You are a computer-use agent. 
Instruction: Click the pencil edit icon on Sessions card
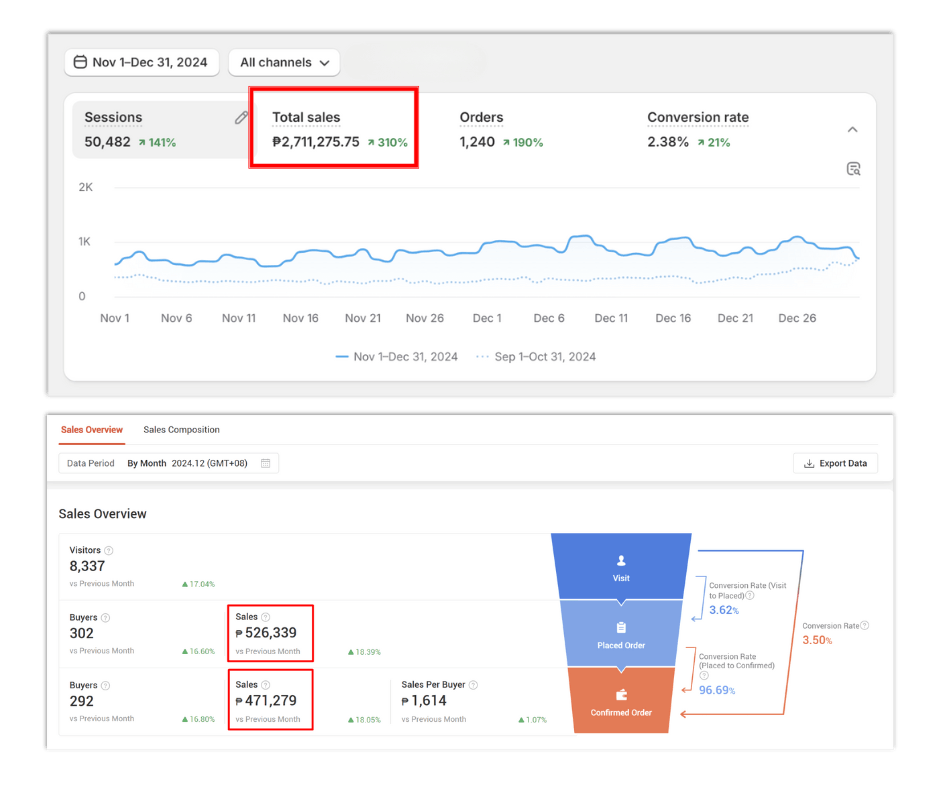(241, 118)
